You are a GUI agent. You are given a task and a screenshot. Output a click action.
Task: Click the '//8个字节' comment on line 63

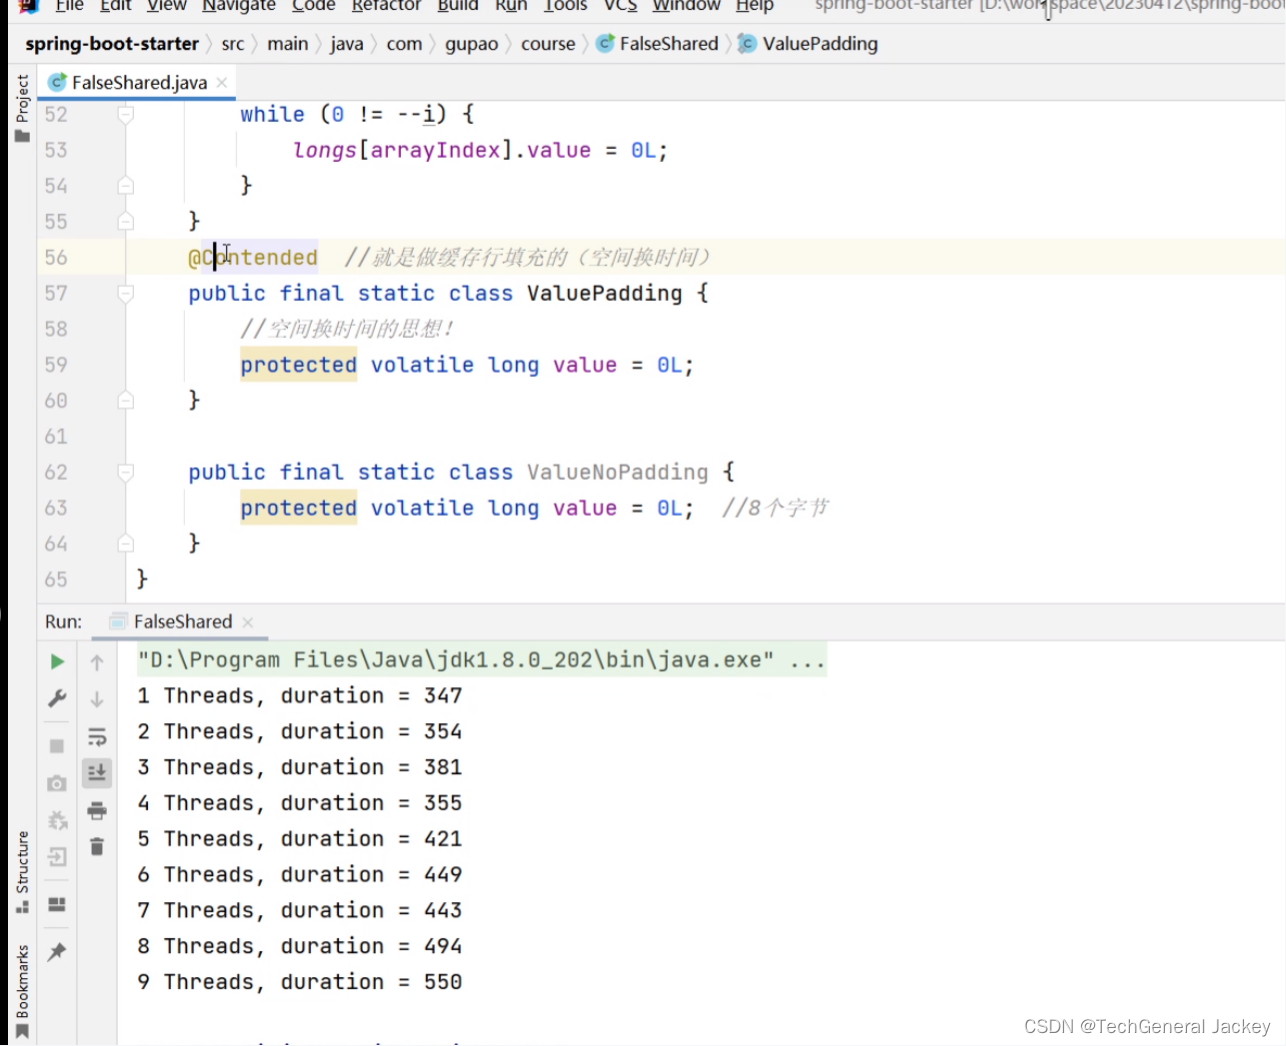pos(775,508)
